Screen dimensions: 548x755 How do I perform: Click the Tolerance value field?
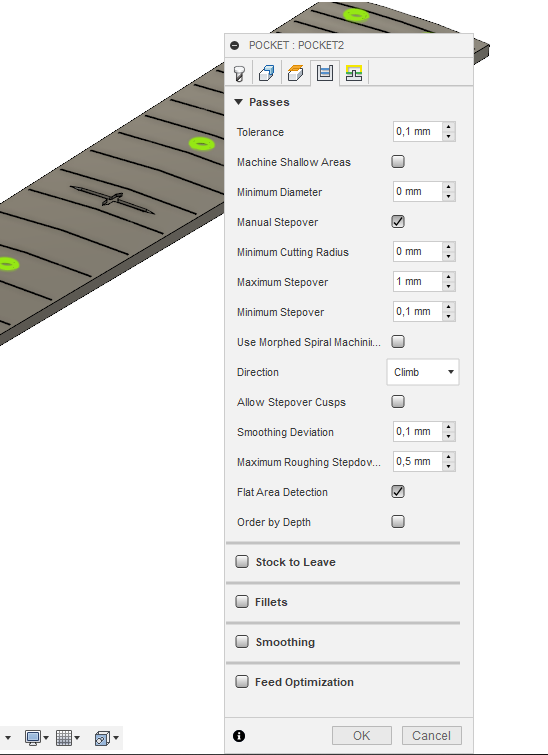(418, 131)
